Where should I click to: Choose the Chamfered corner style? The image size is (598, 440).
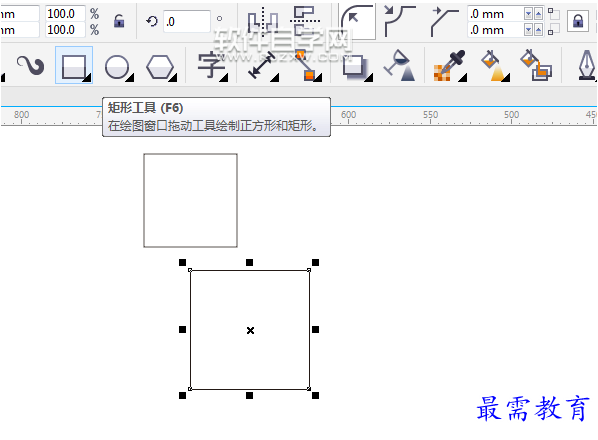(444, 21)
